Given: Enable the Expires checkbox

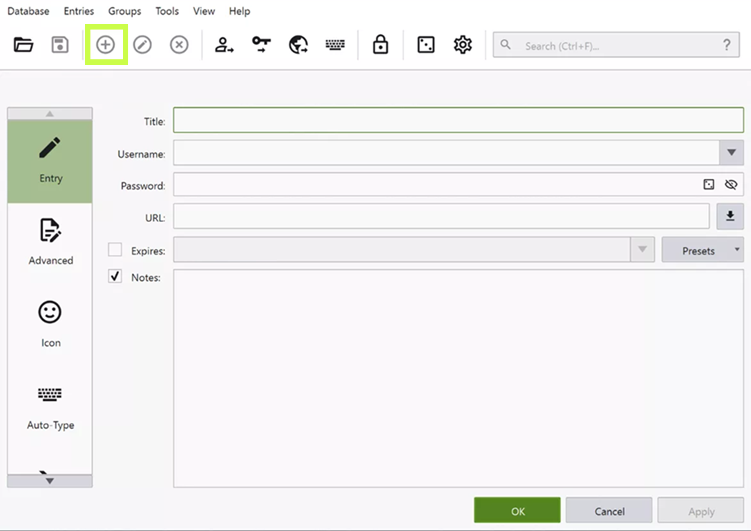Looking at the screenshot, I should 115,250.
